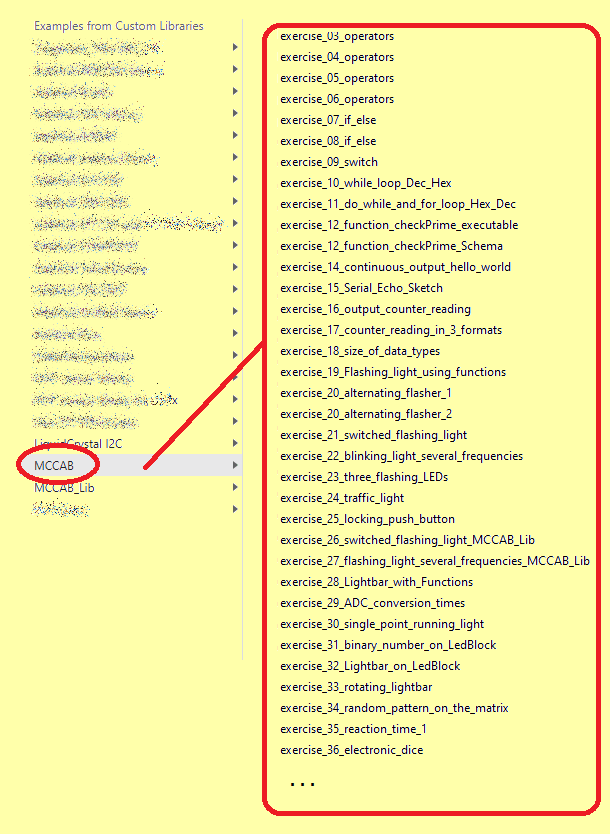Pick exercise_28_Lightbar_with_Functions
This screenshot has width=610, height=834.
[x=377, y=582]
